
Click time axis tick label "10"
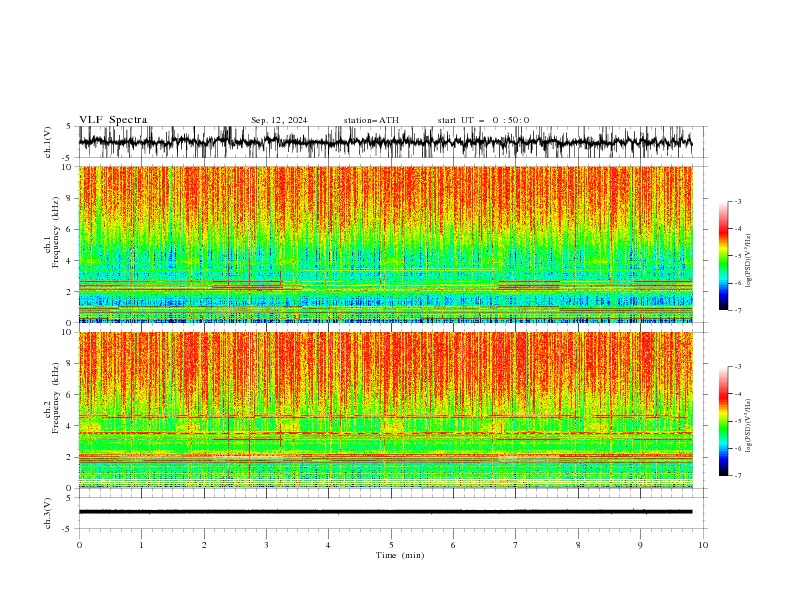(x=703, y=545)
